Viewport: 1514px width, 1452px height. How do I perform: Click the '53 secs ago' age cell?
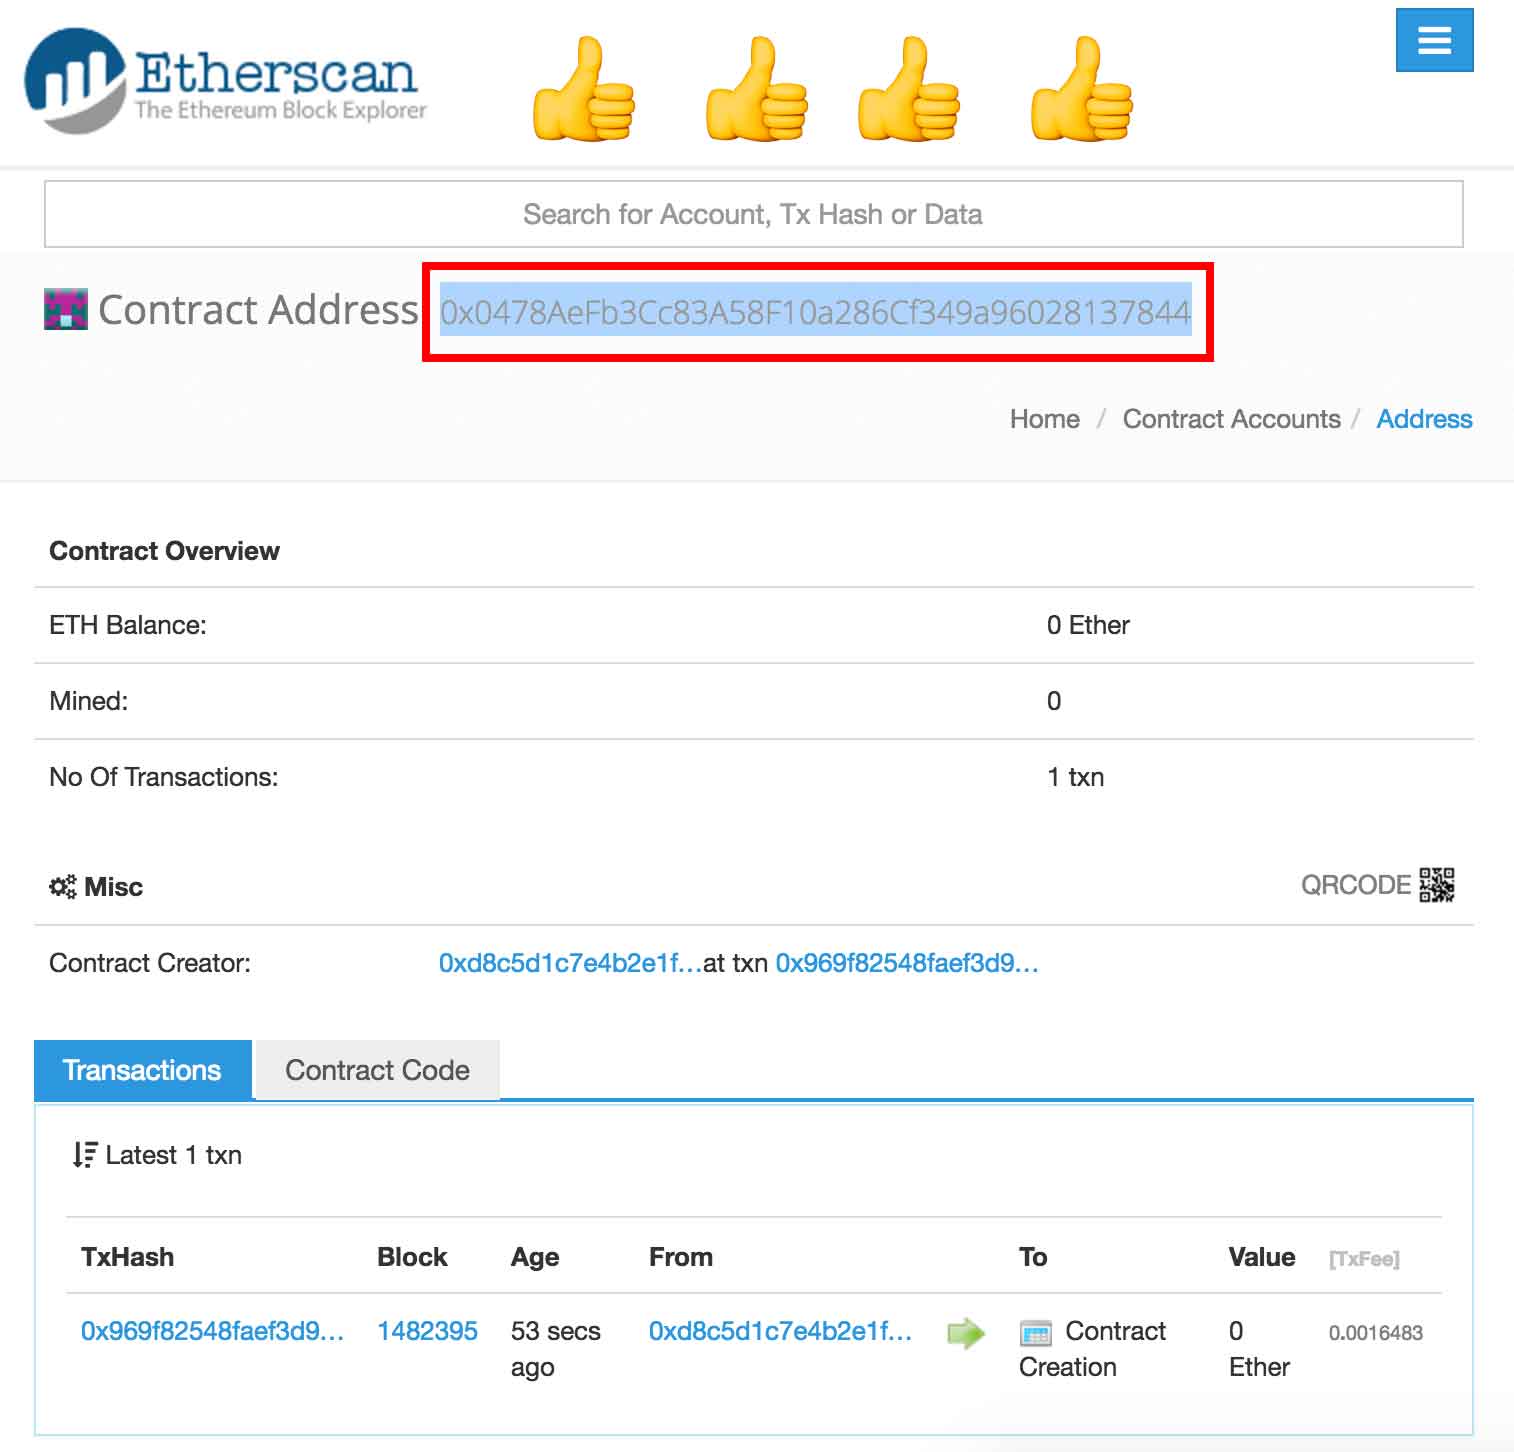point(556,1349)
